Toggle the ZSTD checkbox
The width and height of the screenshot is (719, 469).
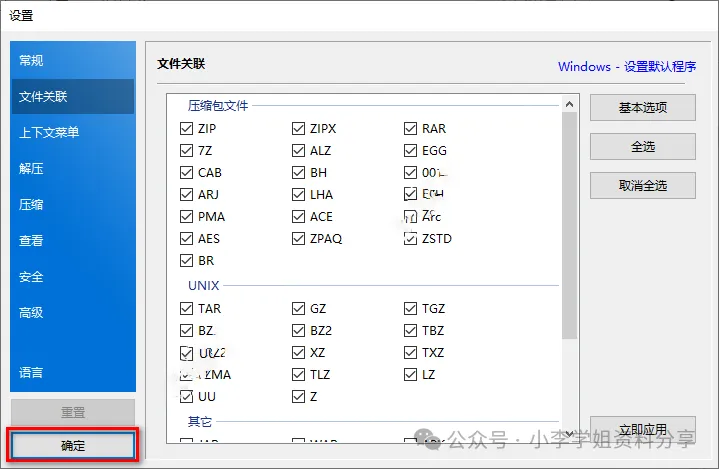pyautogui.click(x=410, y=238)
